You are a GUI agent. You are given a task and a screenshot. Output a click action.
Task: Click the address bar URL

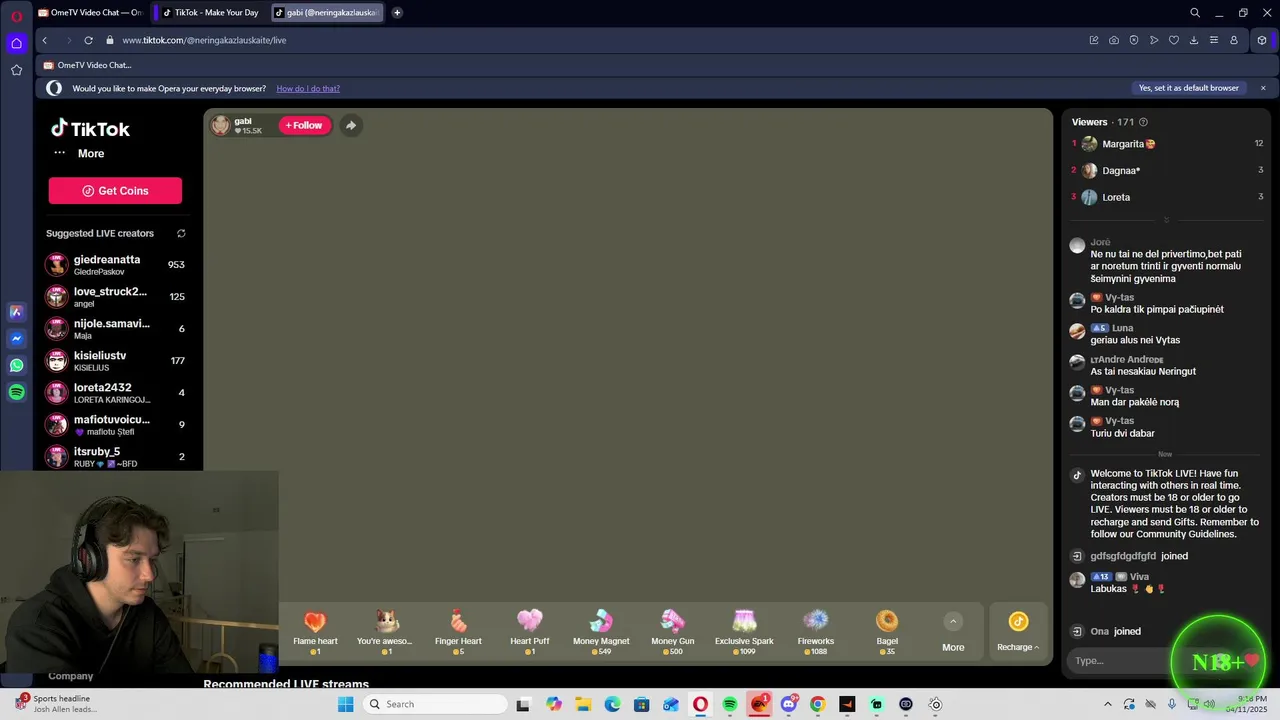coord(204,40)
